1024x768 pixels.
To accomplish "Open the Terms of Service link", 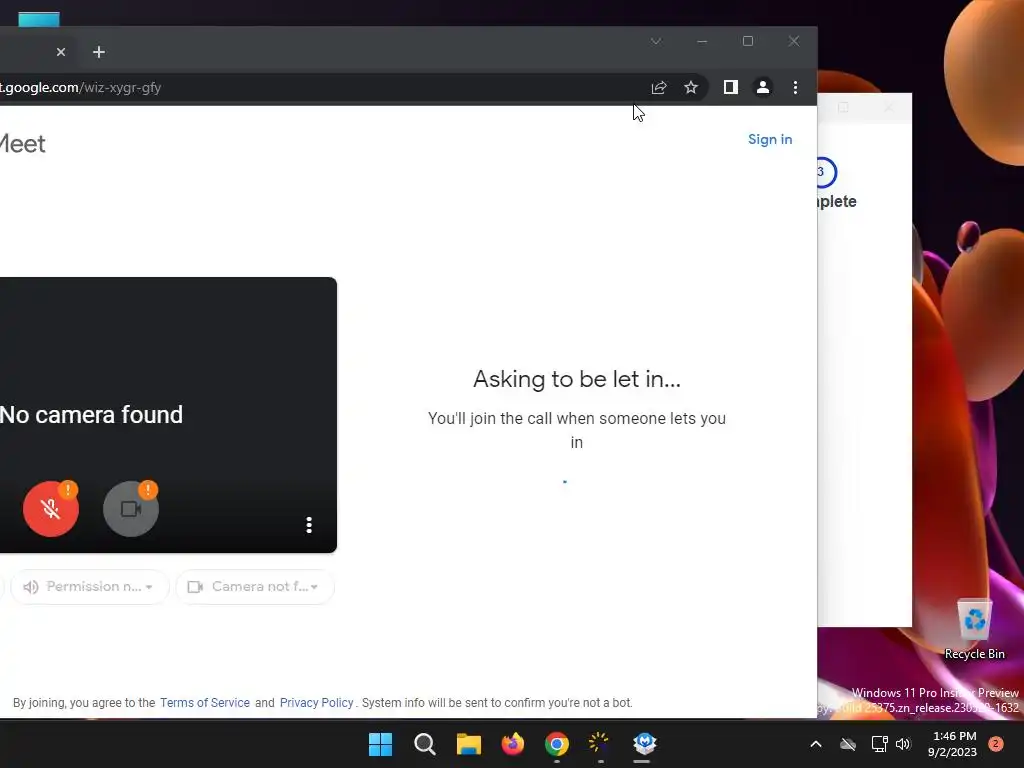I will point(204,703).
